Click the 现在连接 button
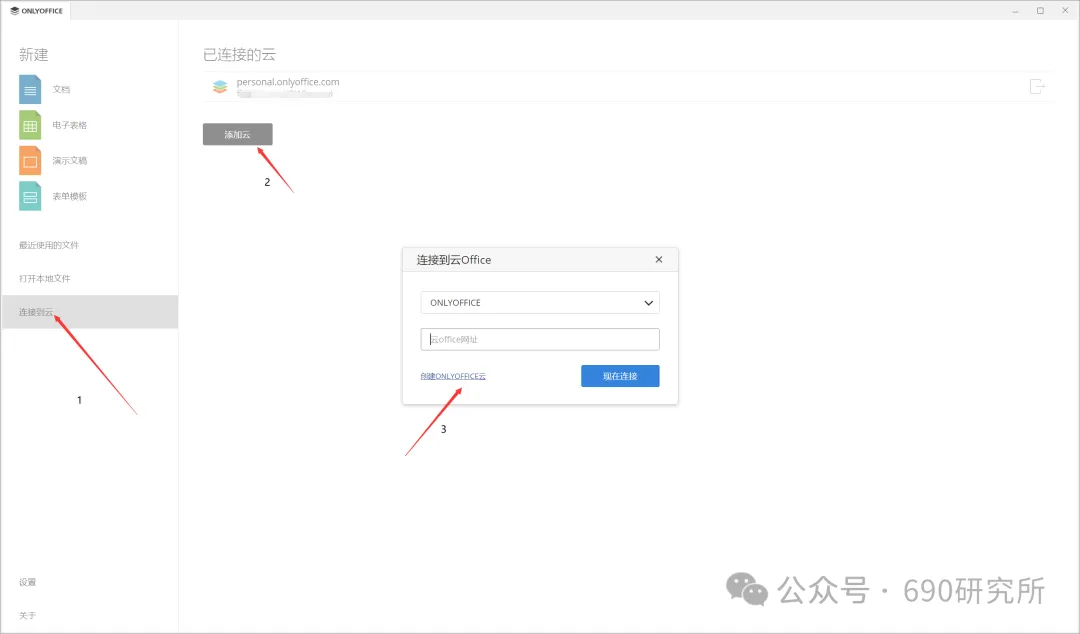 point(620,376)
